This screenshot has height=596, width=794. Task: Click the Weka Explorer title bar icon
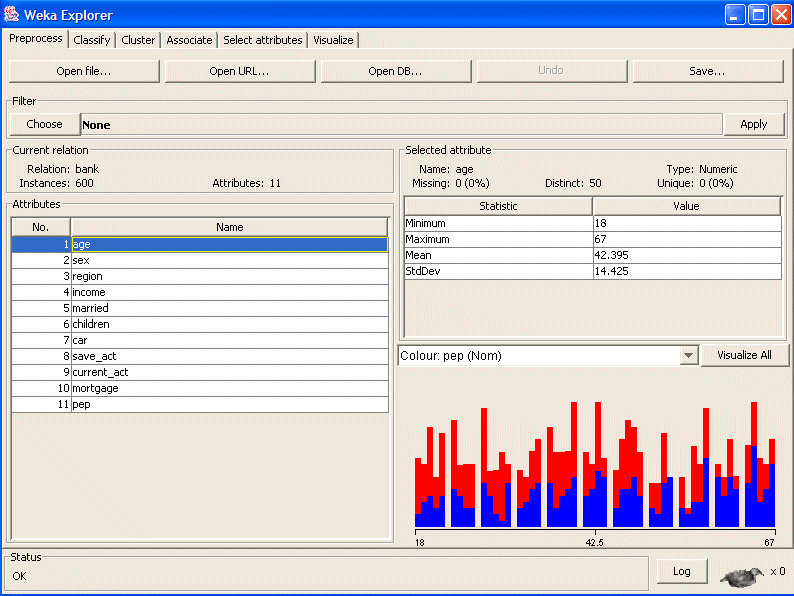point(12,14)
